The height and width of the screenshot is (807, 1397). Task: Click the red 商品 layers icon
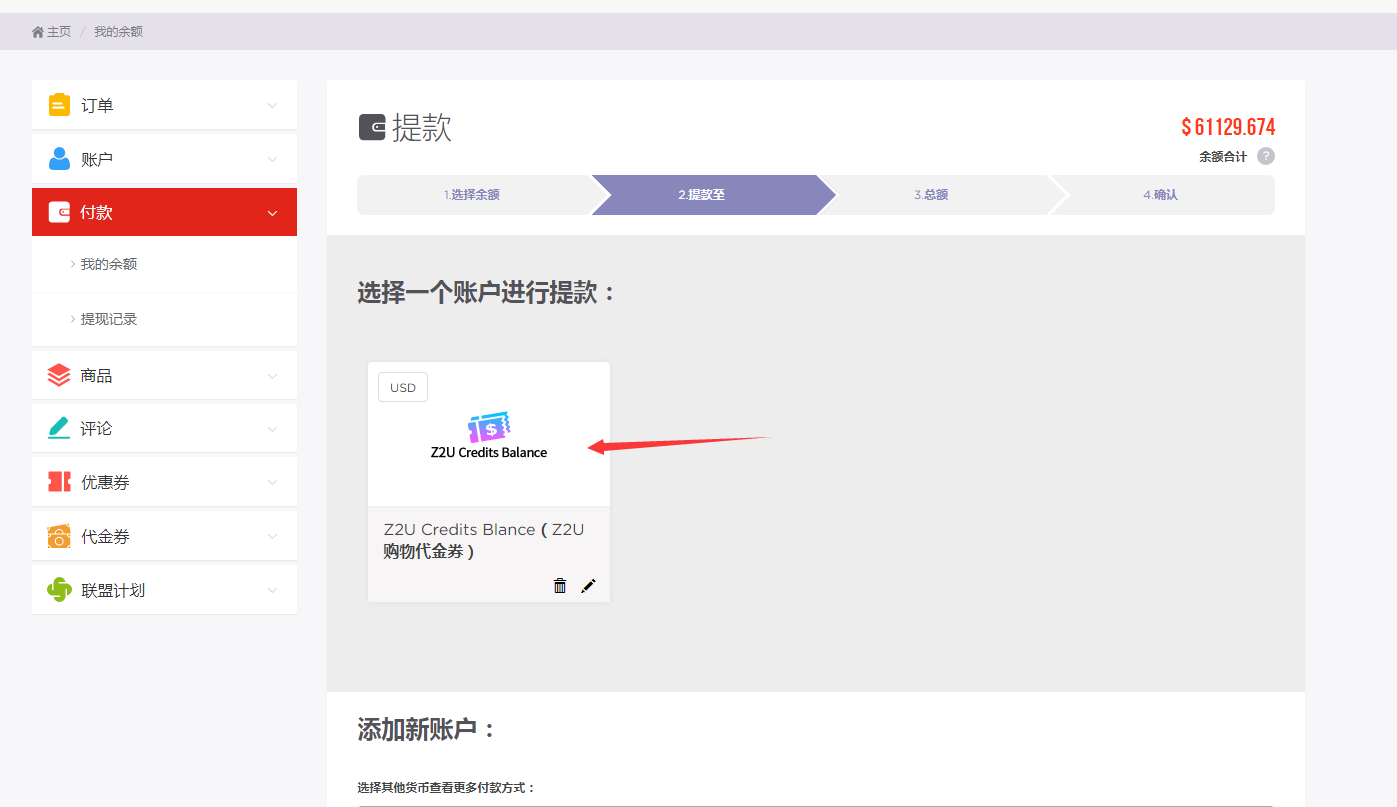pos(59,375)
